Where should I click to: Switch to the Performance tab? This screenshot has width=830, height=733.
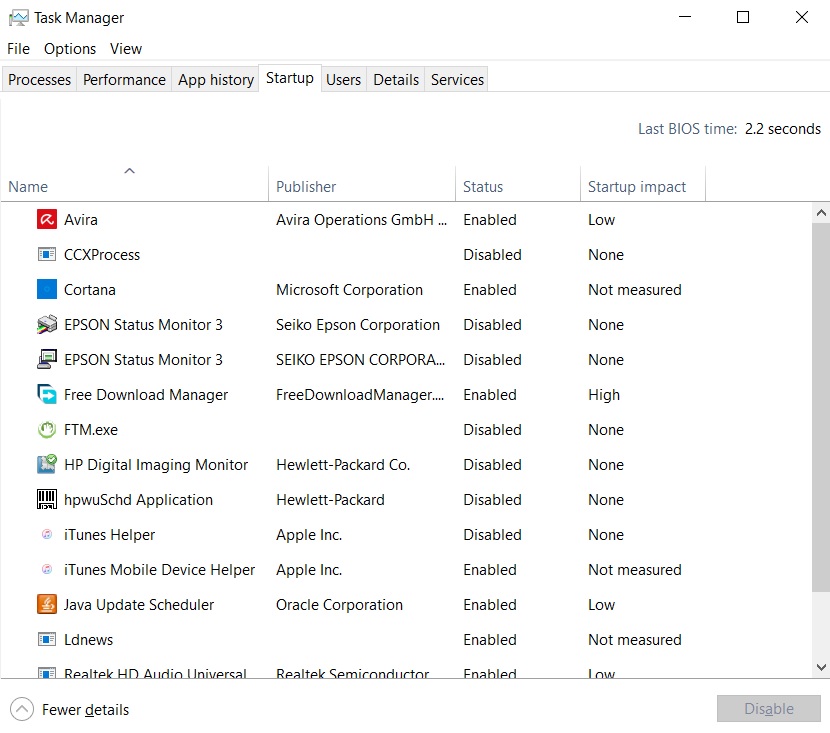[124, 79]
